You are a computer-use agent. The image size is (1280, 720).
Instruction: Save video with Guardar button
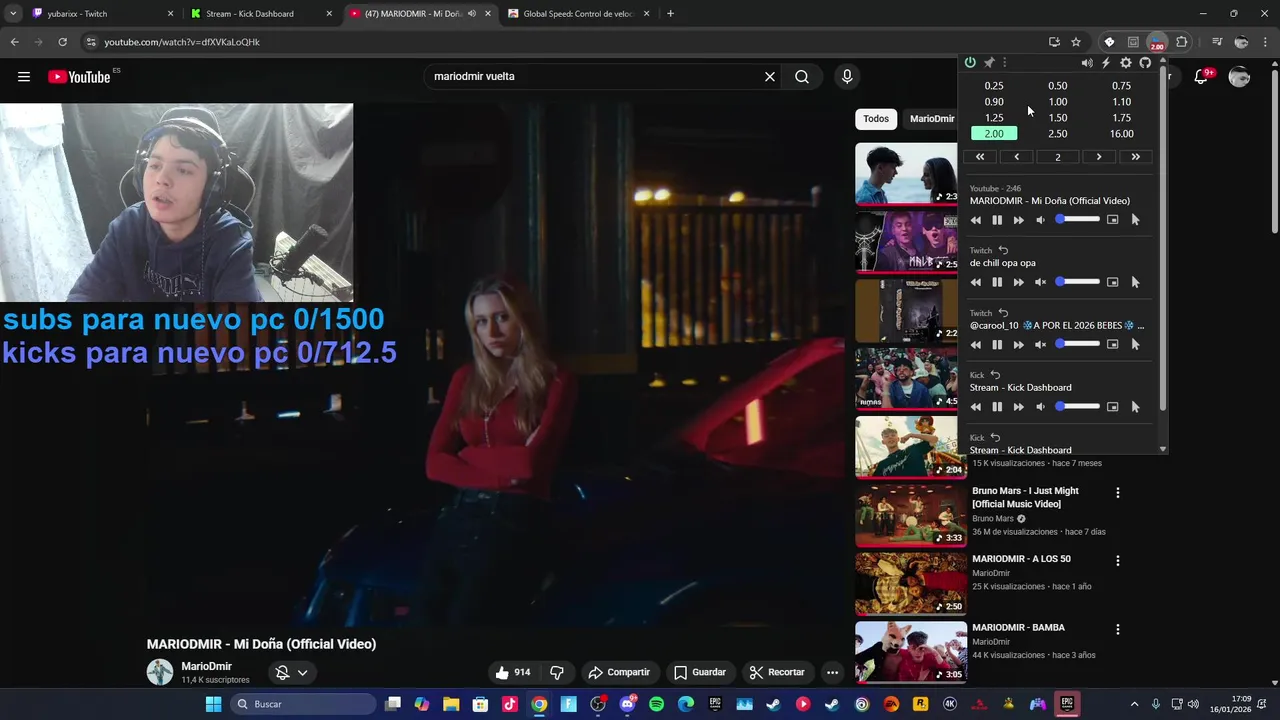point(700,672)
